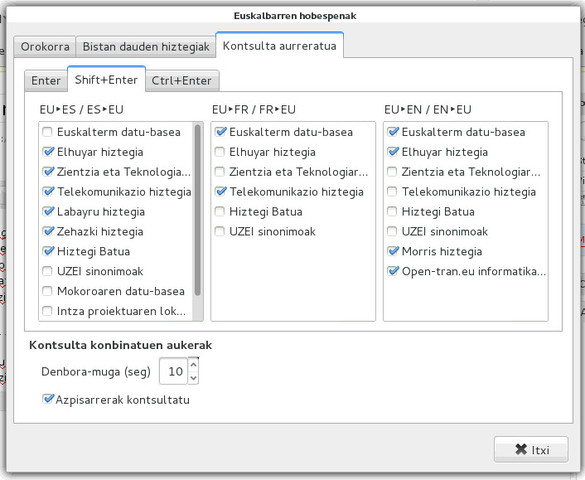This screenshot has height=480, width=585.
Task: Open the Enter sub-tab
Action: pyautogui.click(x=46, y=81)
